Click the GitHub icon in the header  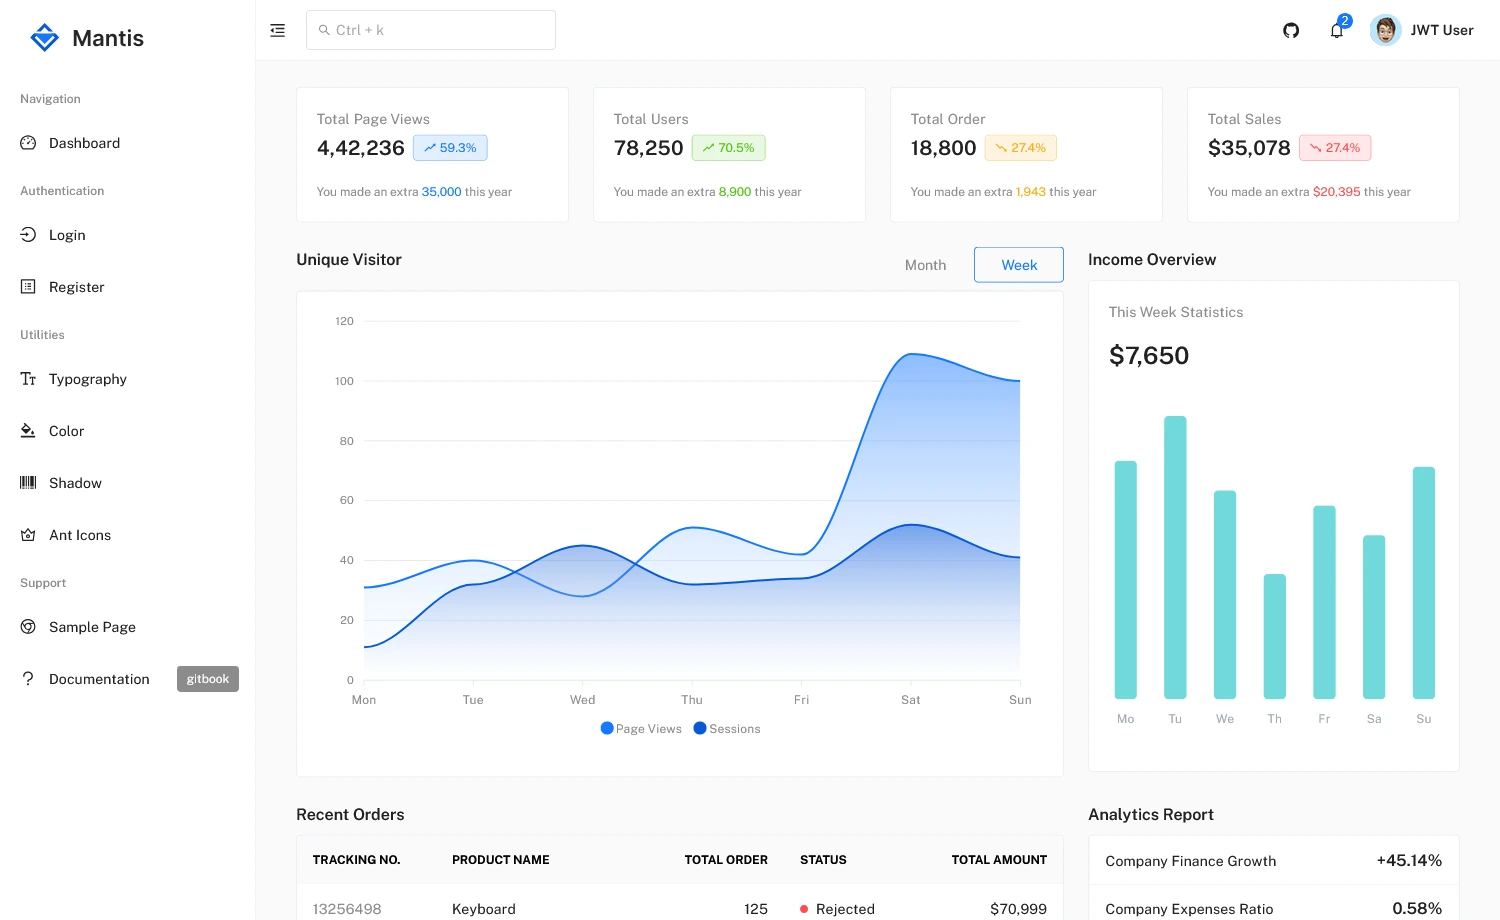click(x=1290, y=30)
